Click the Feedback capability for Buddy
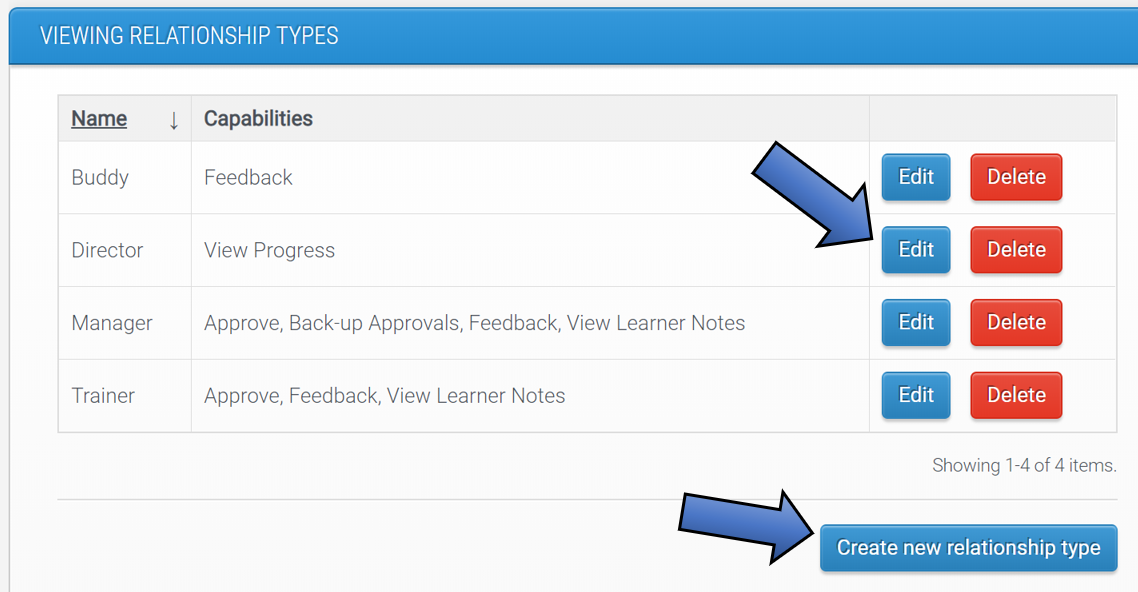Viewport: 1138px width, 592px height. pos(248,177)
